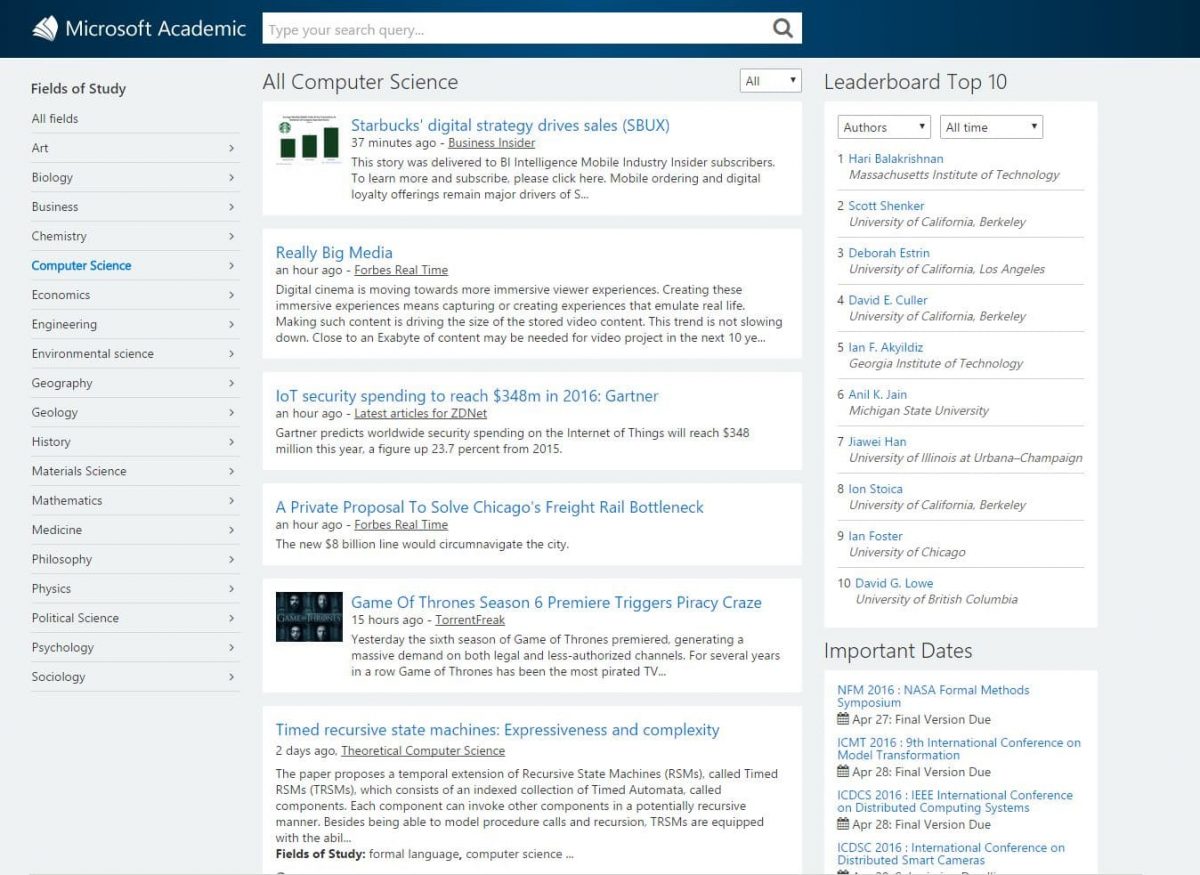Select Psychology field in sidebar
This screenshot has height=875, width=1200.
[x=62, y=647]
